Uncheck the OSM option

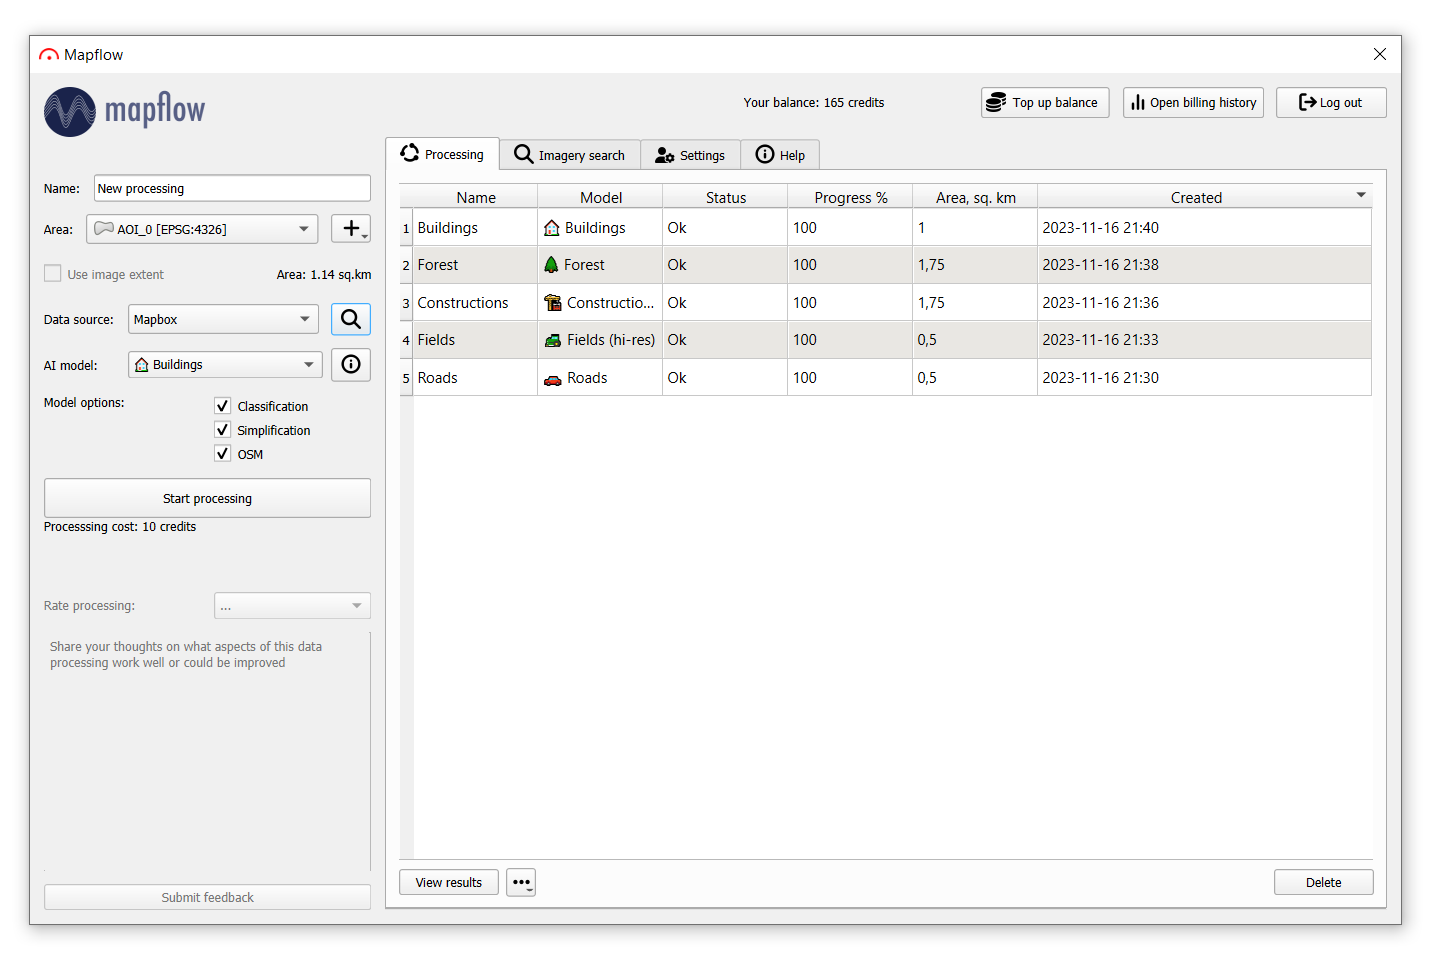pyautogui.click(x=223, y=454)
